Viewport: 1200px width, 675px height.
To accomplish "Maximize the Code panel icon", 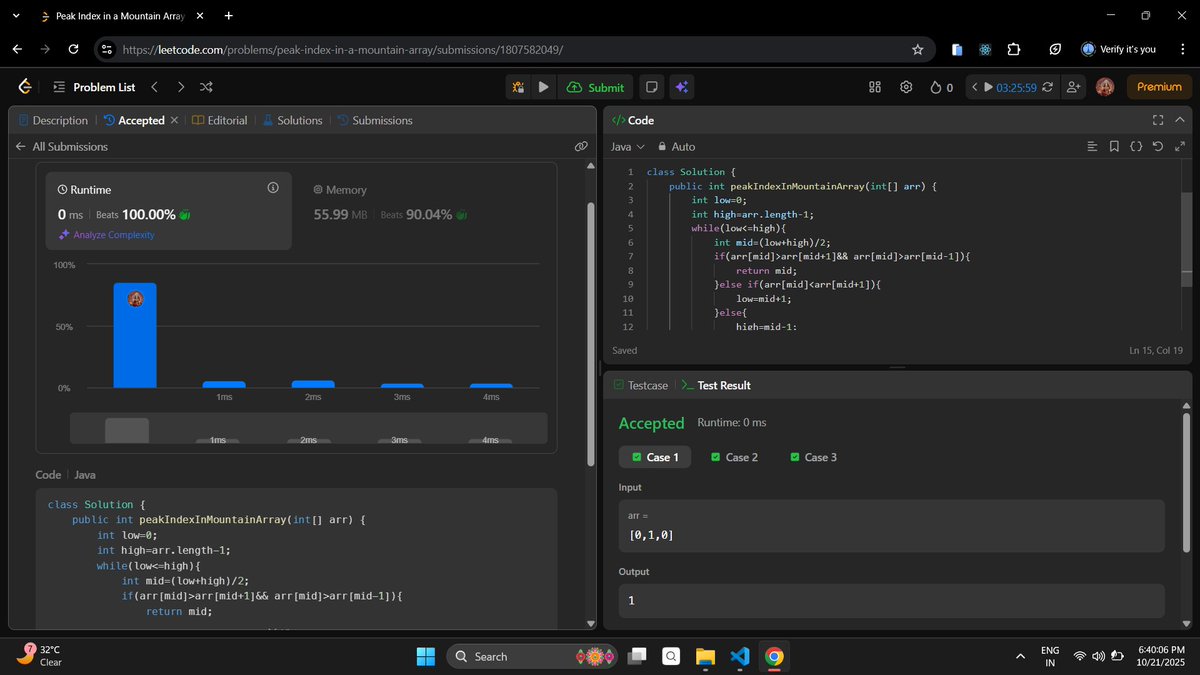I will pyautogui.click(x=1158, y=120).
